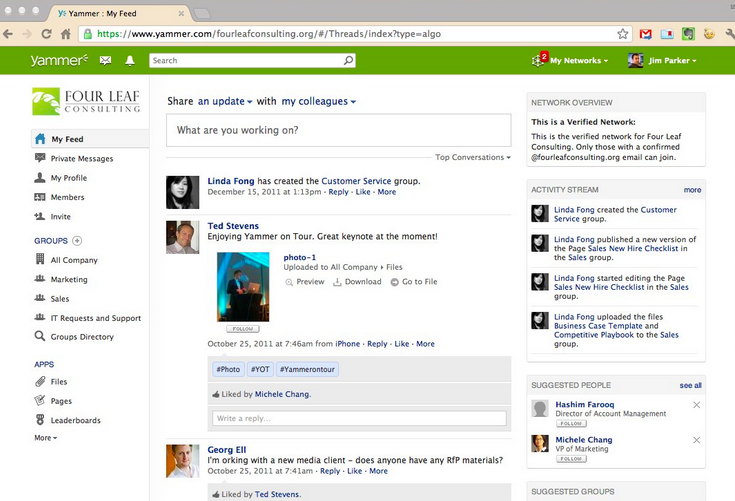Open the Sales group in sidebar
The width and height of the screenshot is (735, 501).
(x=52, y=299)
